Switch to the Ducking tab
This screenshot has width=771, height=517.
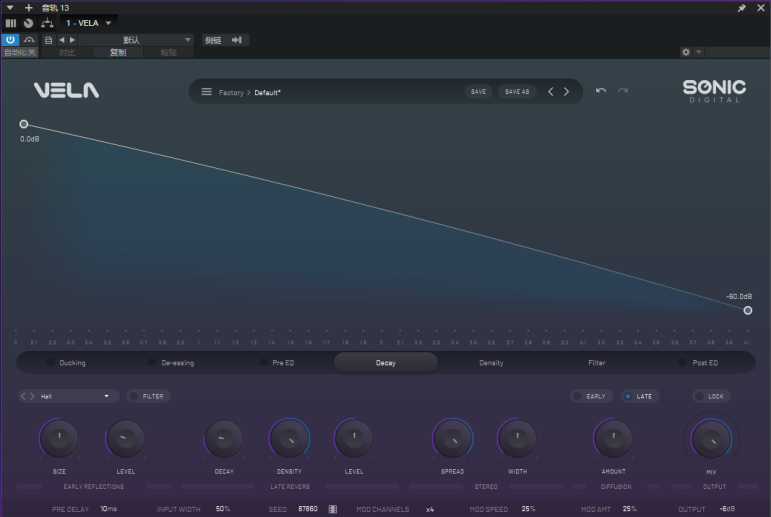pos(66,363)
